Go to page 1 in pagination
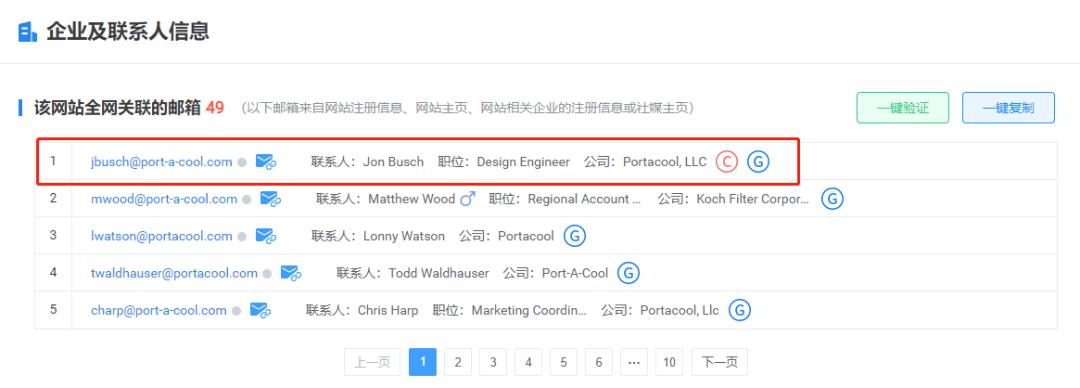The image size is (1080, 388). [x=422, y=362]
